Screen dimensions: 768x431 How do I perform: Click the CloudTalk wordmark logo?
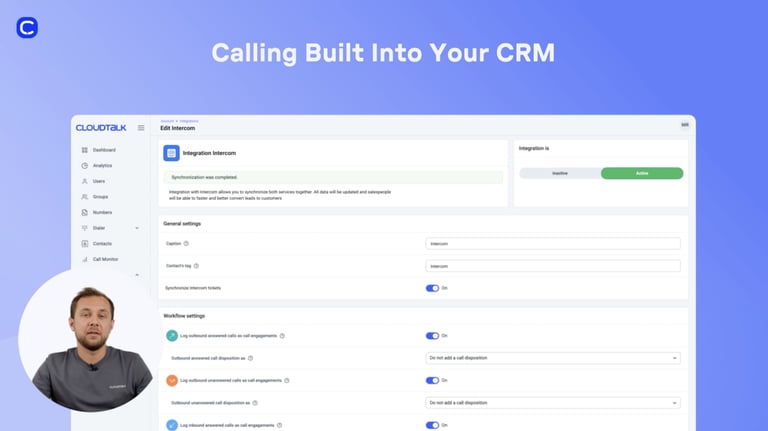pos(101,128)
